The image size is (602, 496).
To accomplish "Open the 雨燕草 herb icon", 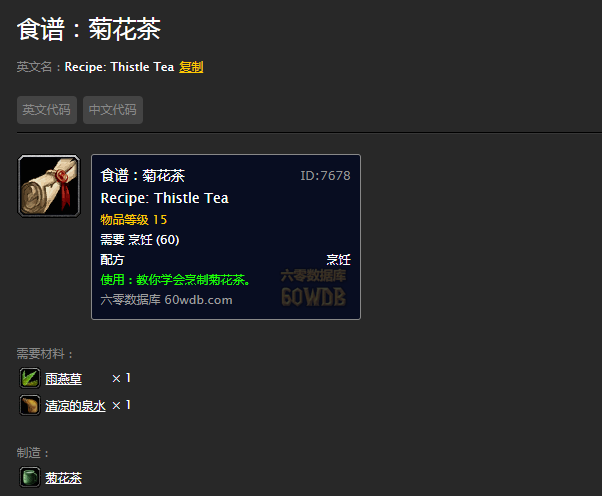I will (x=30, y=378).
